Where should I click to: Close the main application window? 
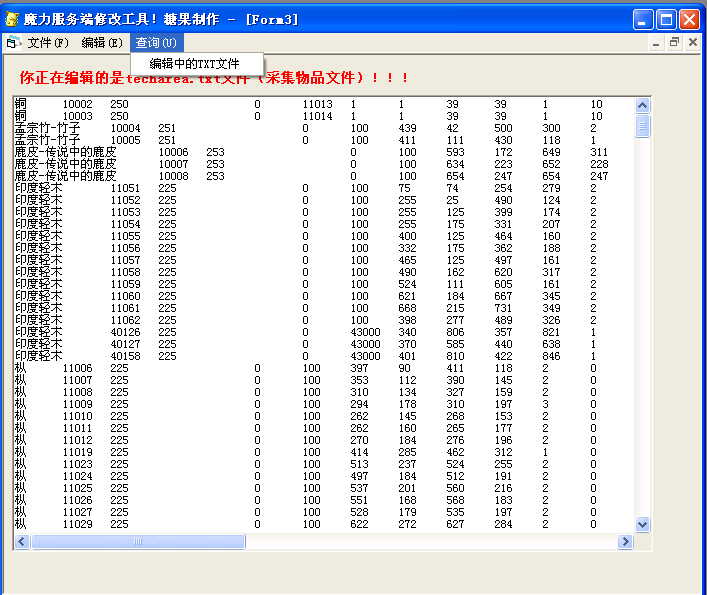(x=690, y=20)
